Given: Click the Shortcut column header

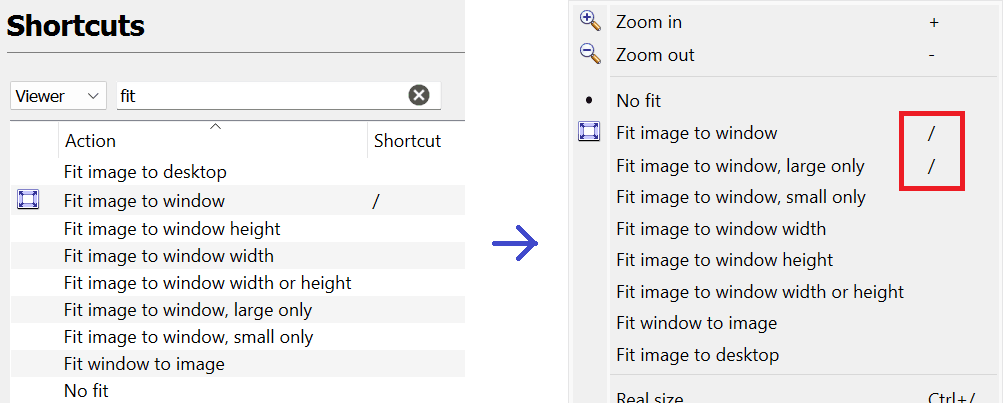Looking at the screenshot, I should pyautogui.click(x=407, y=141).
